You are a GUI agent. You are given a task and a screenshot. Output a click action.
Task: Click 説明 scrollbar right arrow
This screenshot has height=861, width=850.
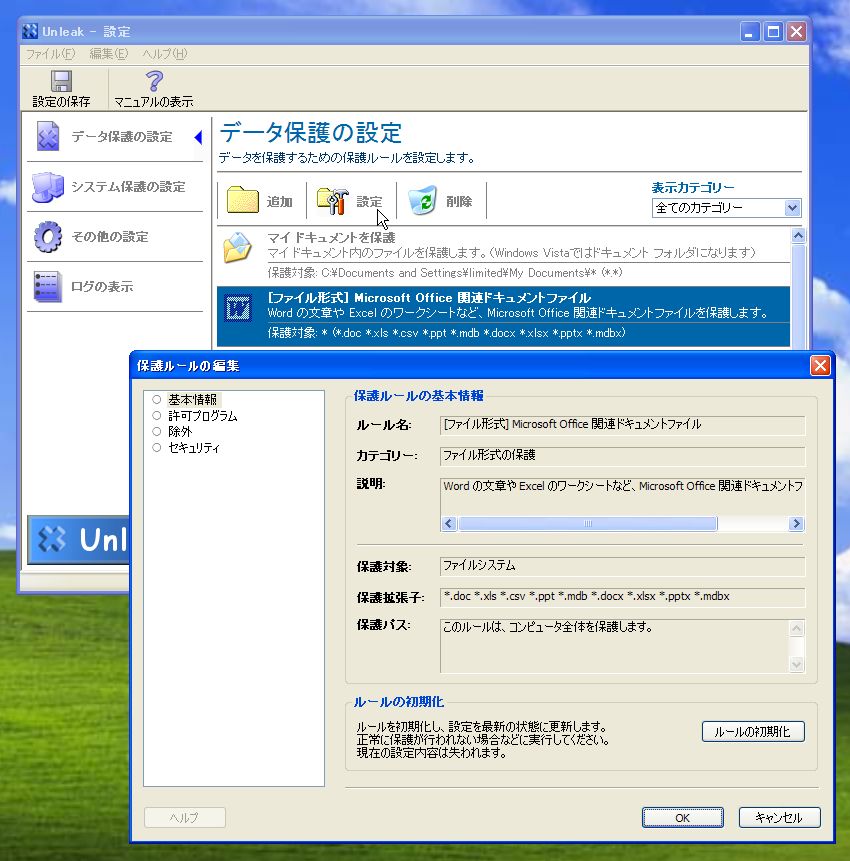pyautogui.click(x=796, y=523)
